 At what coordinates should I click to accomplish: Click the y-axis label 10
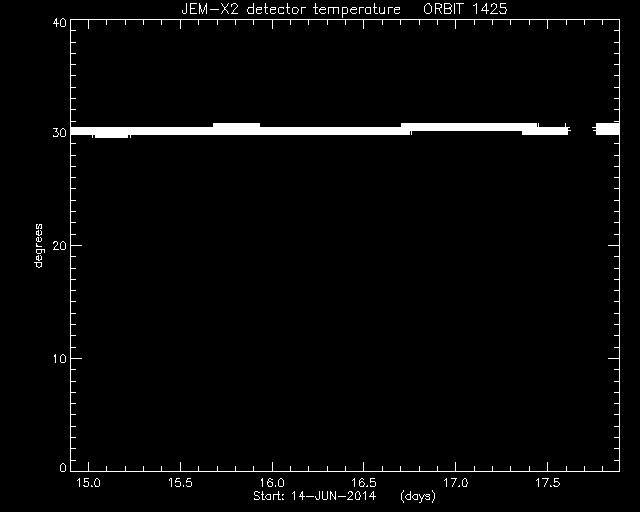(60, 359)
